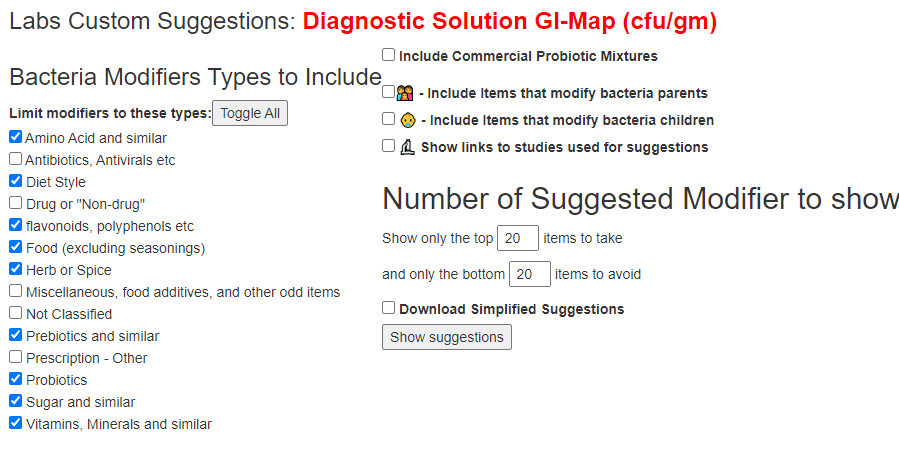899x452 pixels.
Task: Uncheck Food (excluding seasonings) option
Action: pos(15,247)
